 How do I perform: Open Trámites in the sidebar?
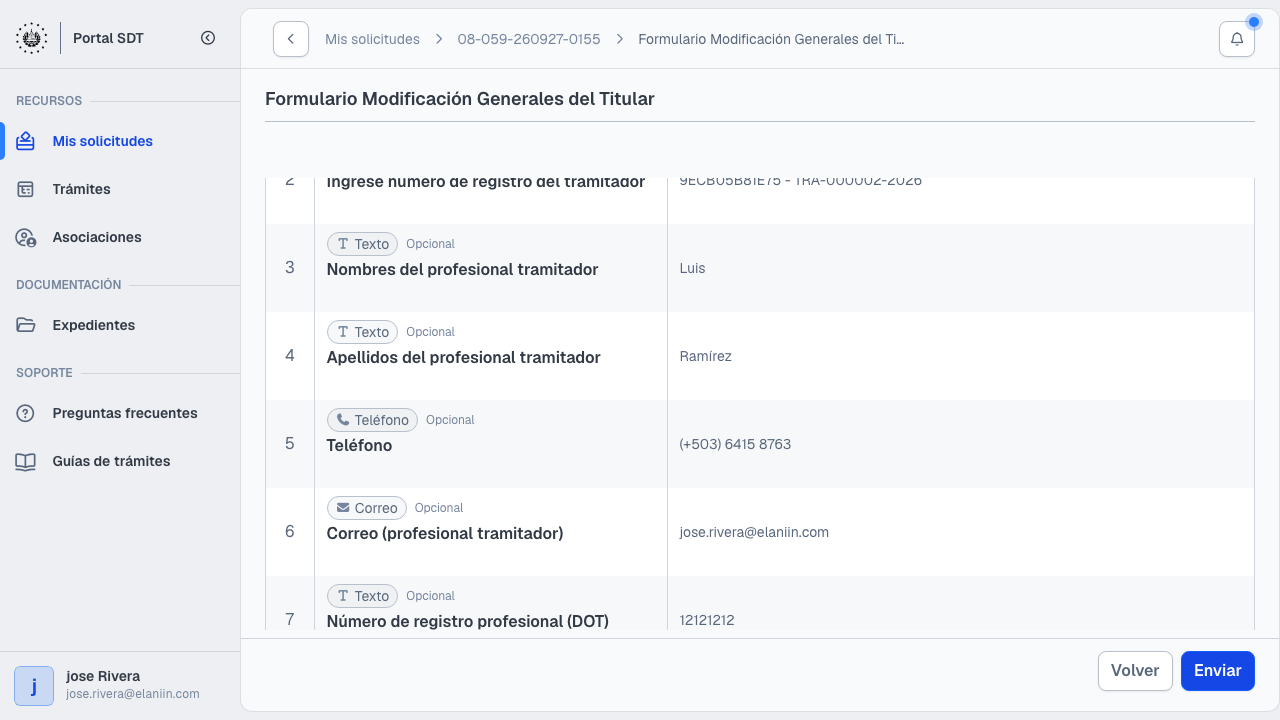click(120, 189)
